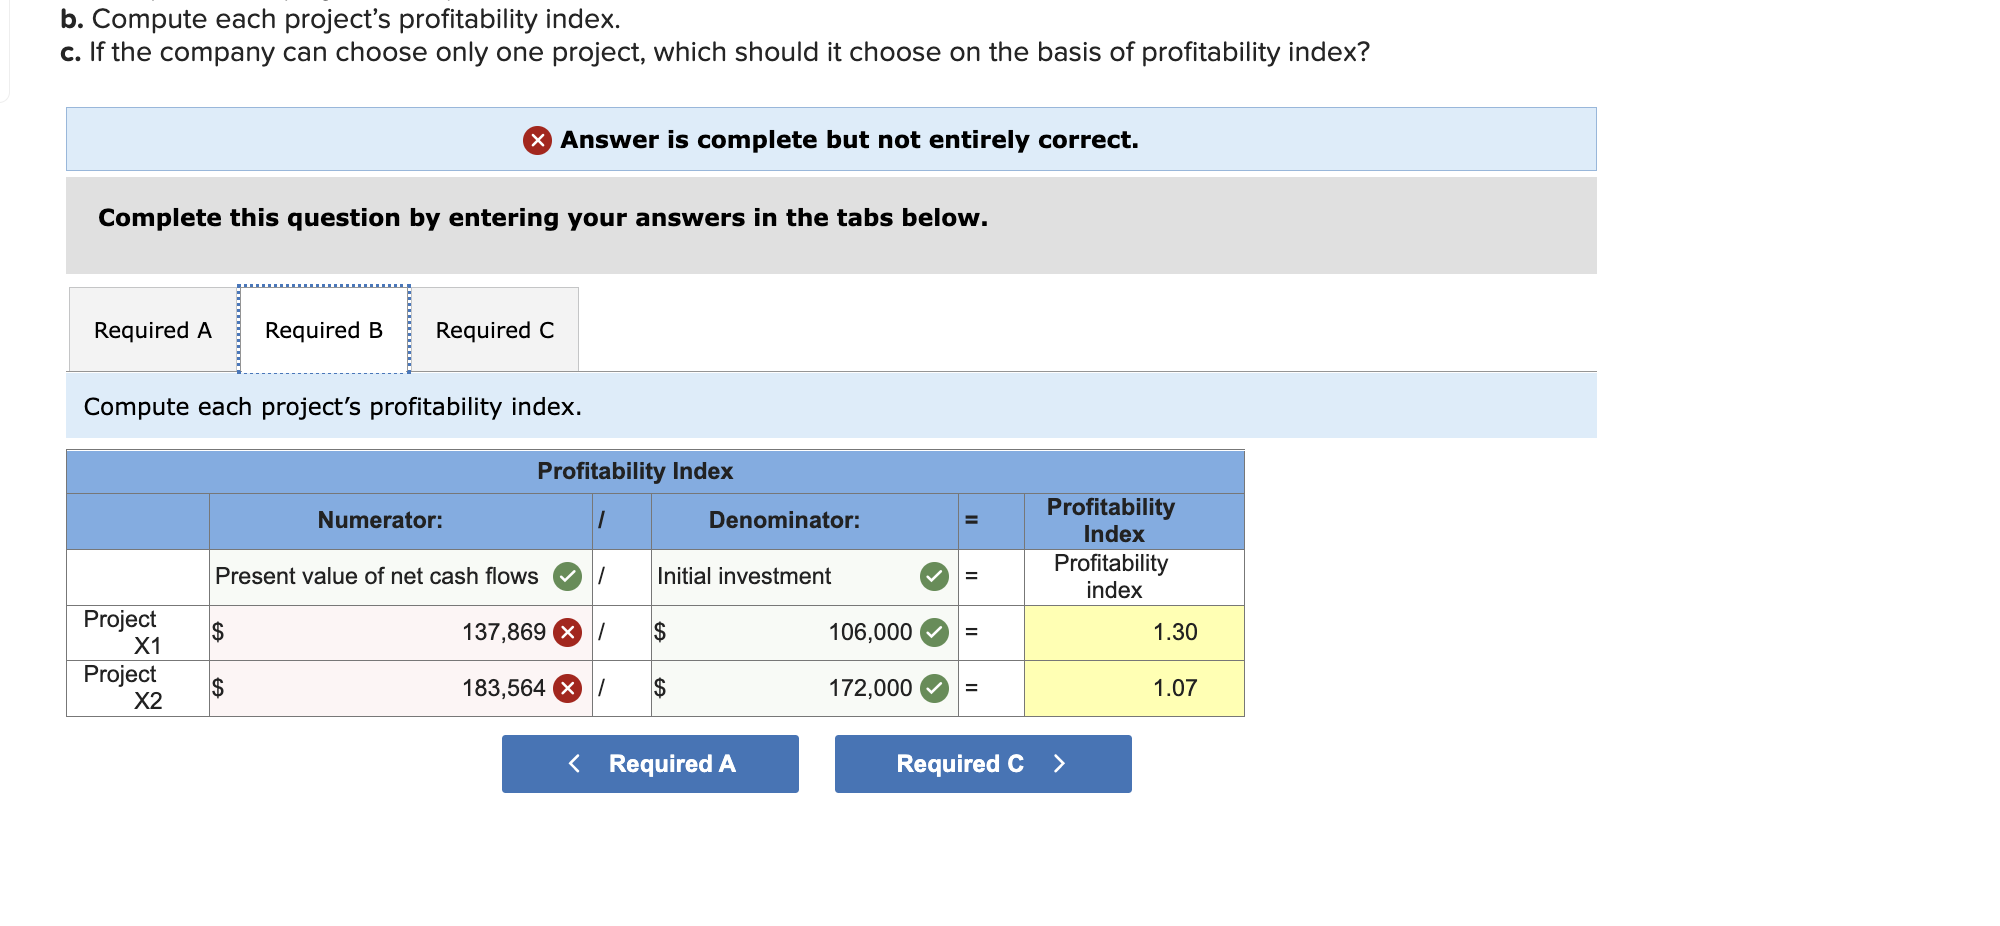Click red X next to 183,564
The image size is (2000, 926).
coord(568,688)
